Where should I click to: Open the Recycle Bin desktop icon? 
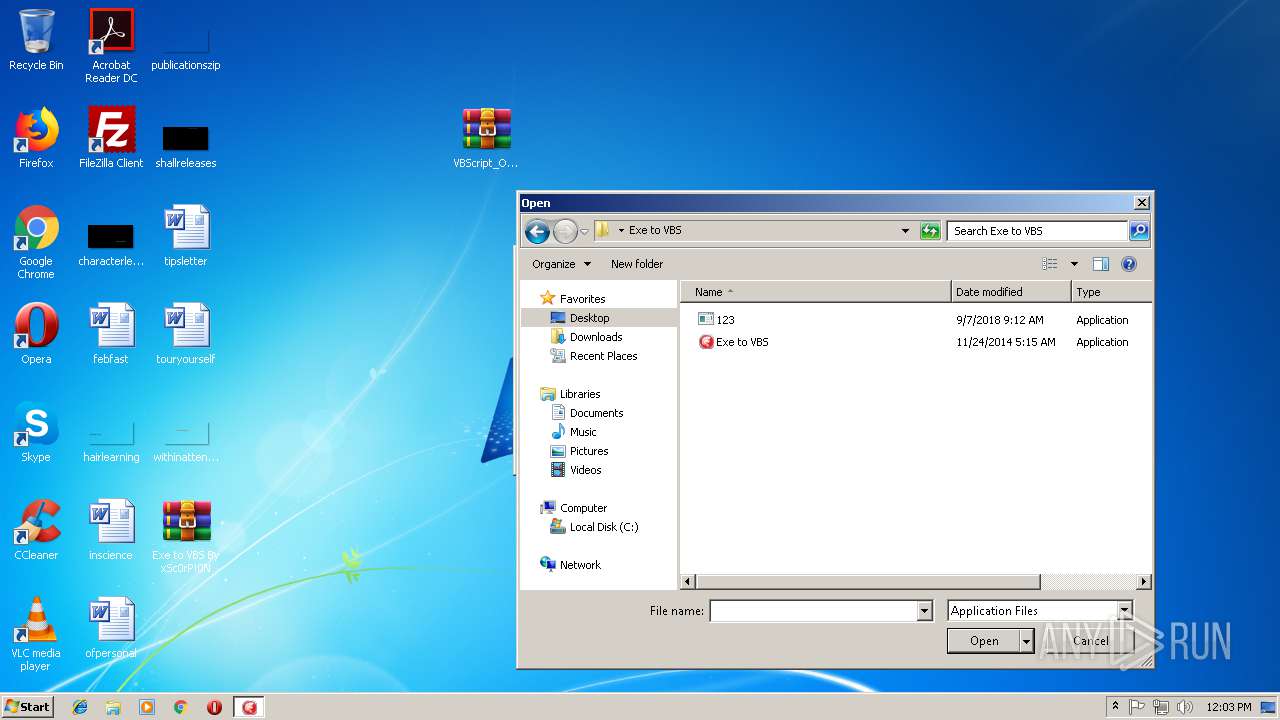coord(36,40)
